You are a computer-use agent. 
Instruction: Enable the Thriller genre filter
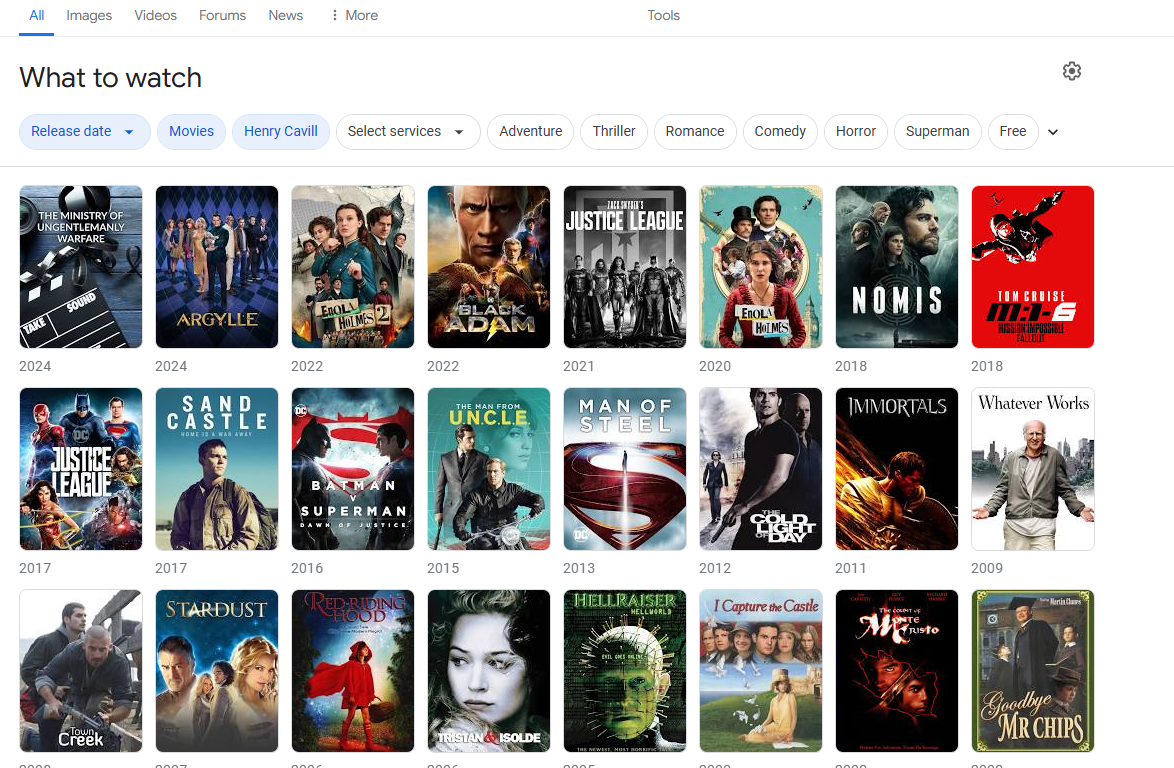pos(614,132)
